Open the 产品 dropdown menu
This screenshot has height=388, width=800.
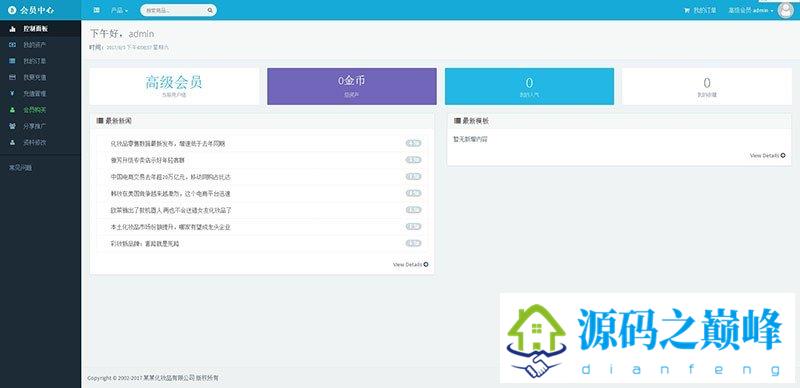119,10
